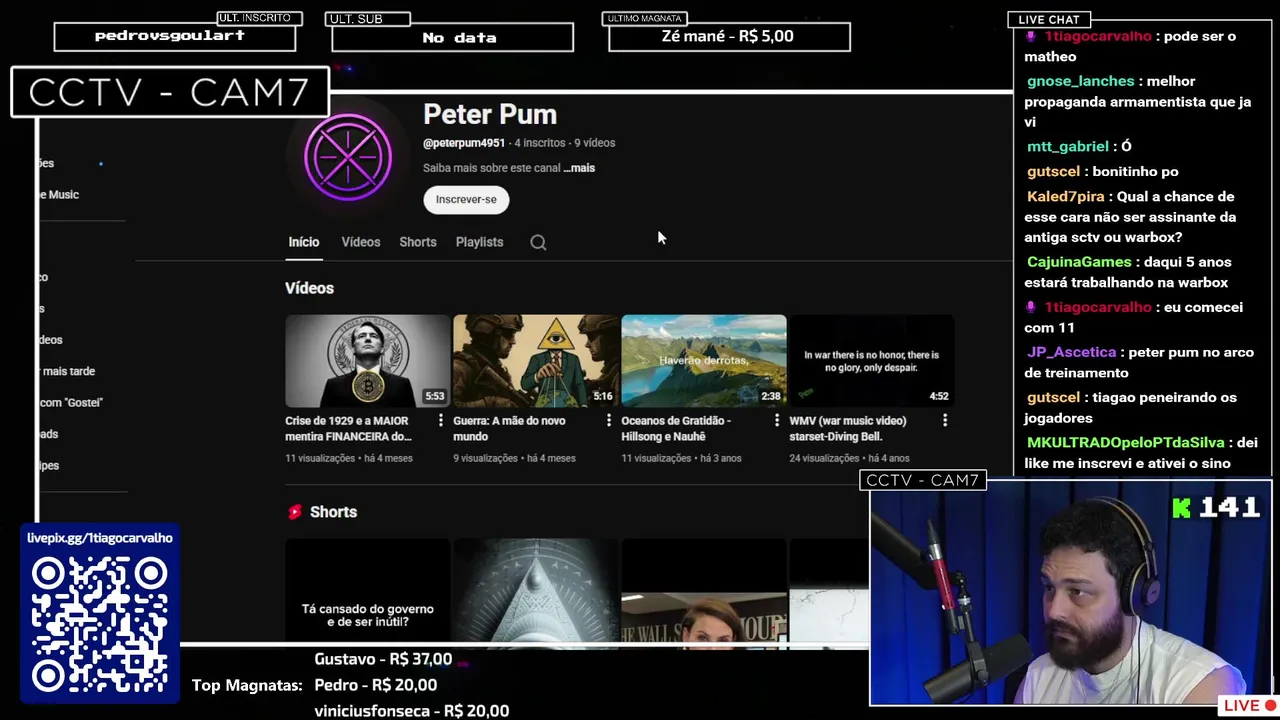The image size is (1280, 720).
Task: Open options menu for WMV starset video
Action: click(944, 421)
